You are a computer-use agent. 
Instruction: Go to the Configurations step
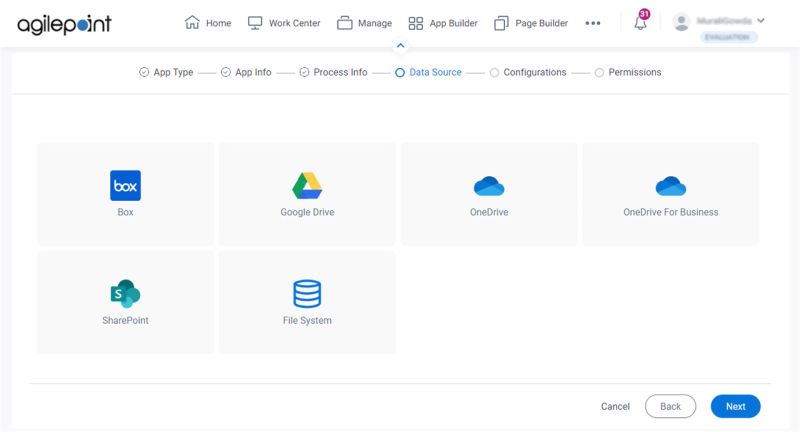pos(535,72)
